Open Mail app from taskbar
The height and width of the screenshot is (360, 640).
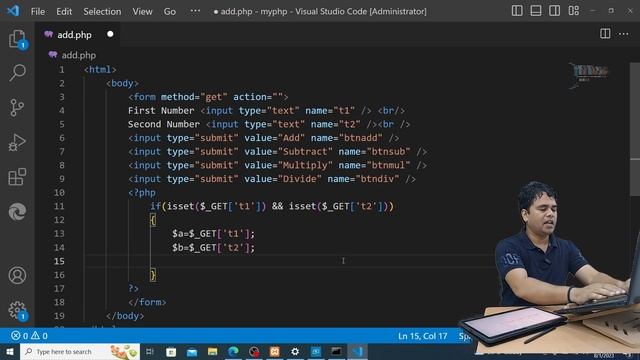click(x=192, y=351)
